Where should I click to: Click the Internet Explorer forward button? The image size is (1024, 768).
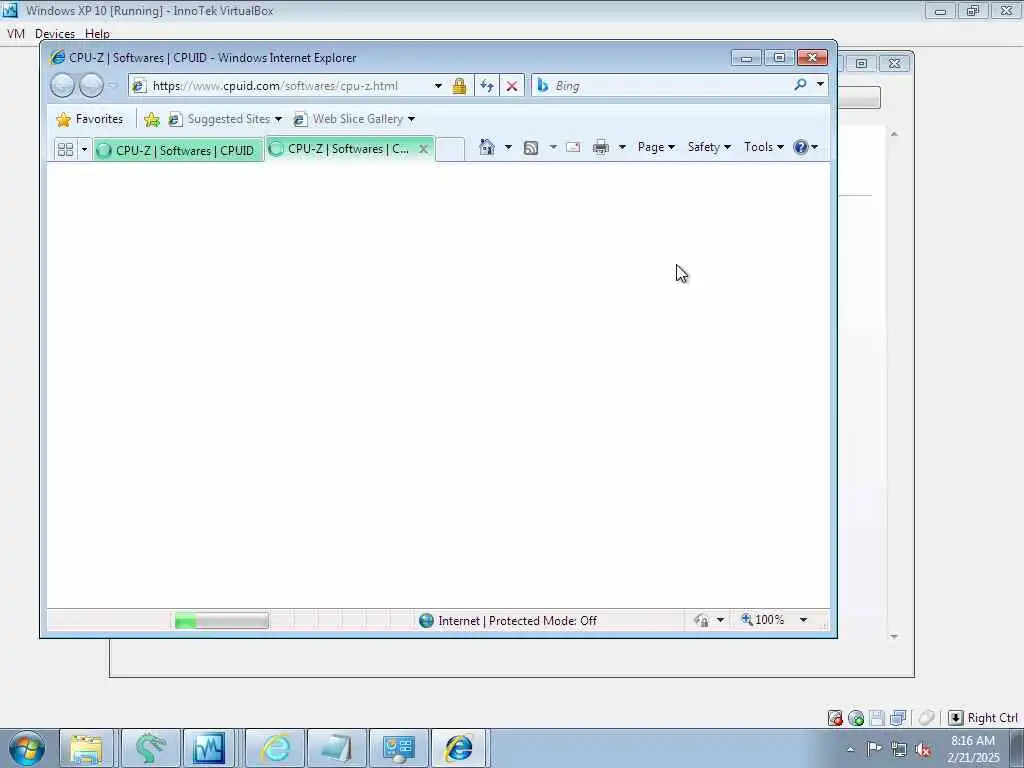(x=91, y=85)
